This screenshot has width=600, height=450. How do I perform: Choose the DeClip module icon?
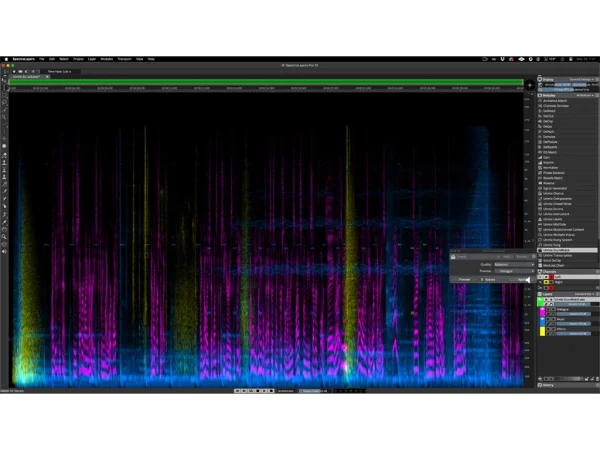tap(540, 121)
